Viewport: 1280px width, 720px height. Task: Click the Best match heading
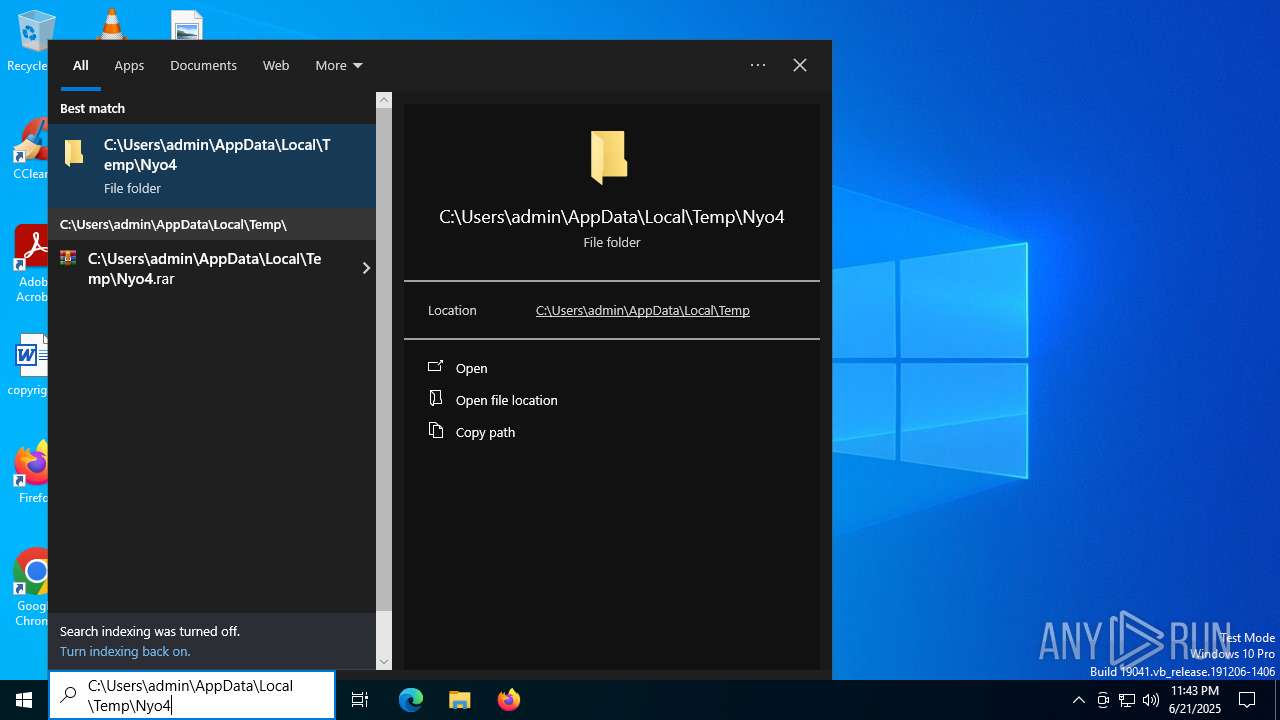point(92,108)
